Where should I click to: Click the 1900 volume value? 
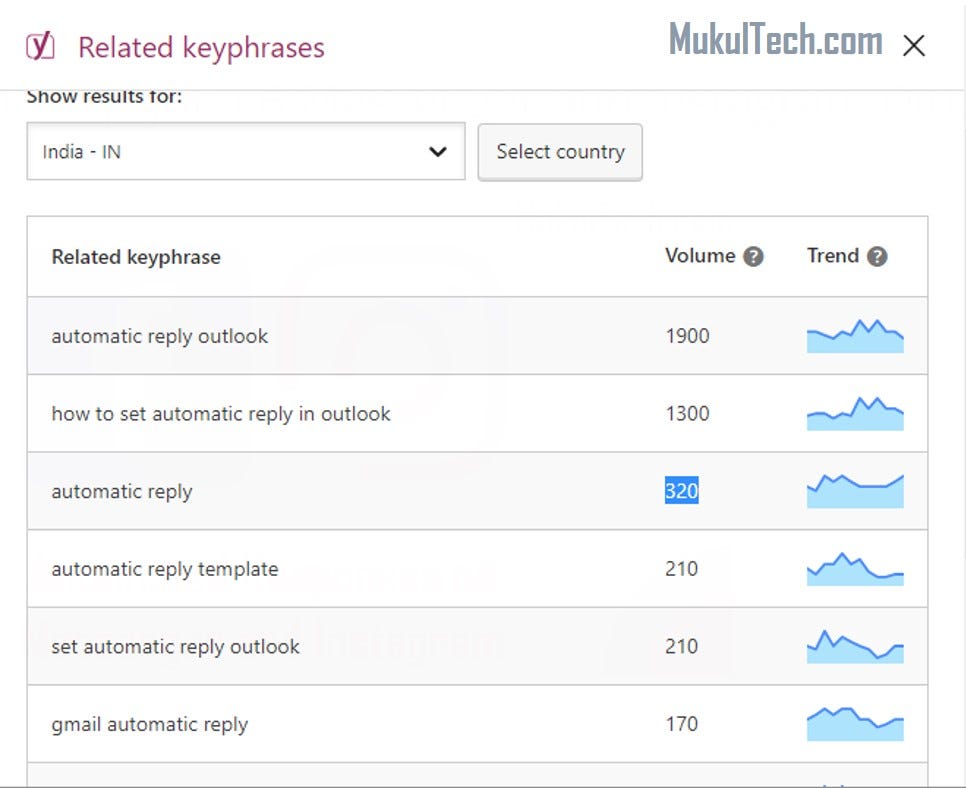point(687,336)
